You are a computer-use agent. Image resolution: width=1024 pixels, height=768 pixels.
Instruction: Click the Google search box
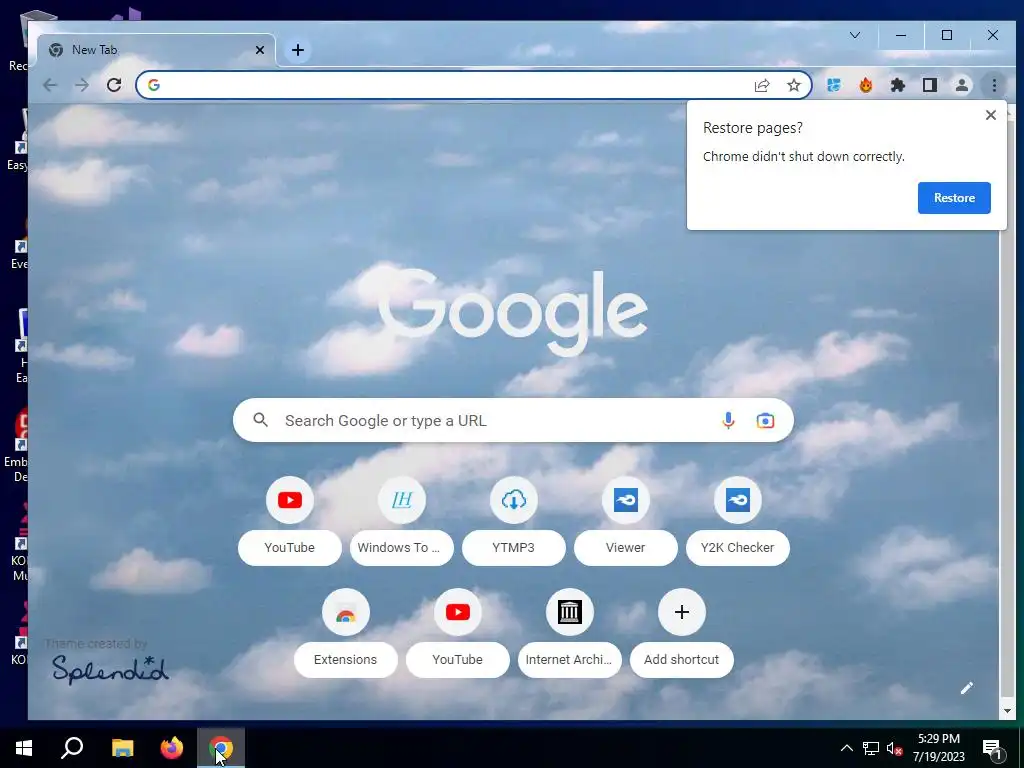[513, 421]
